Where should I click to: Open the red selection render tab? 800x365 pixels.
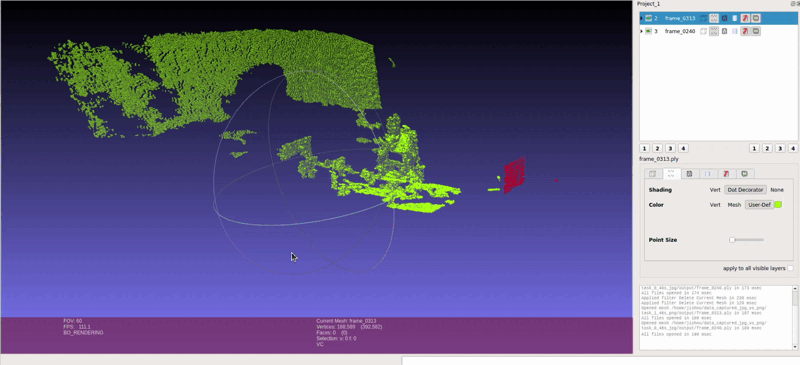coord(726,174)
